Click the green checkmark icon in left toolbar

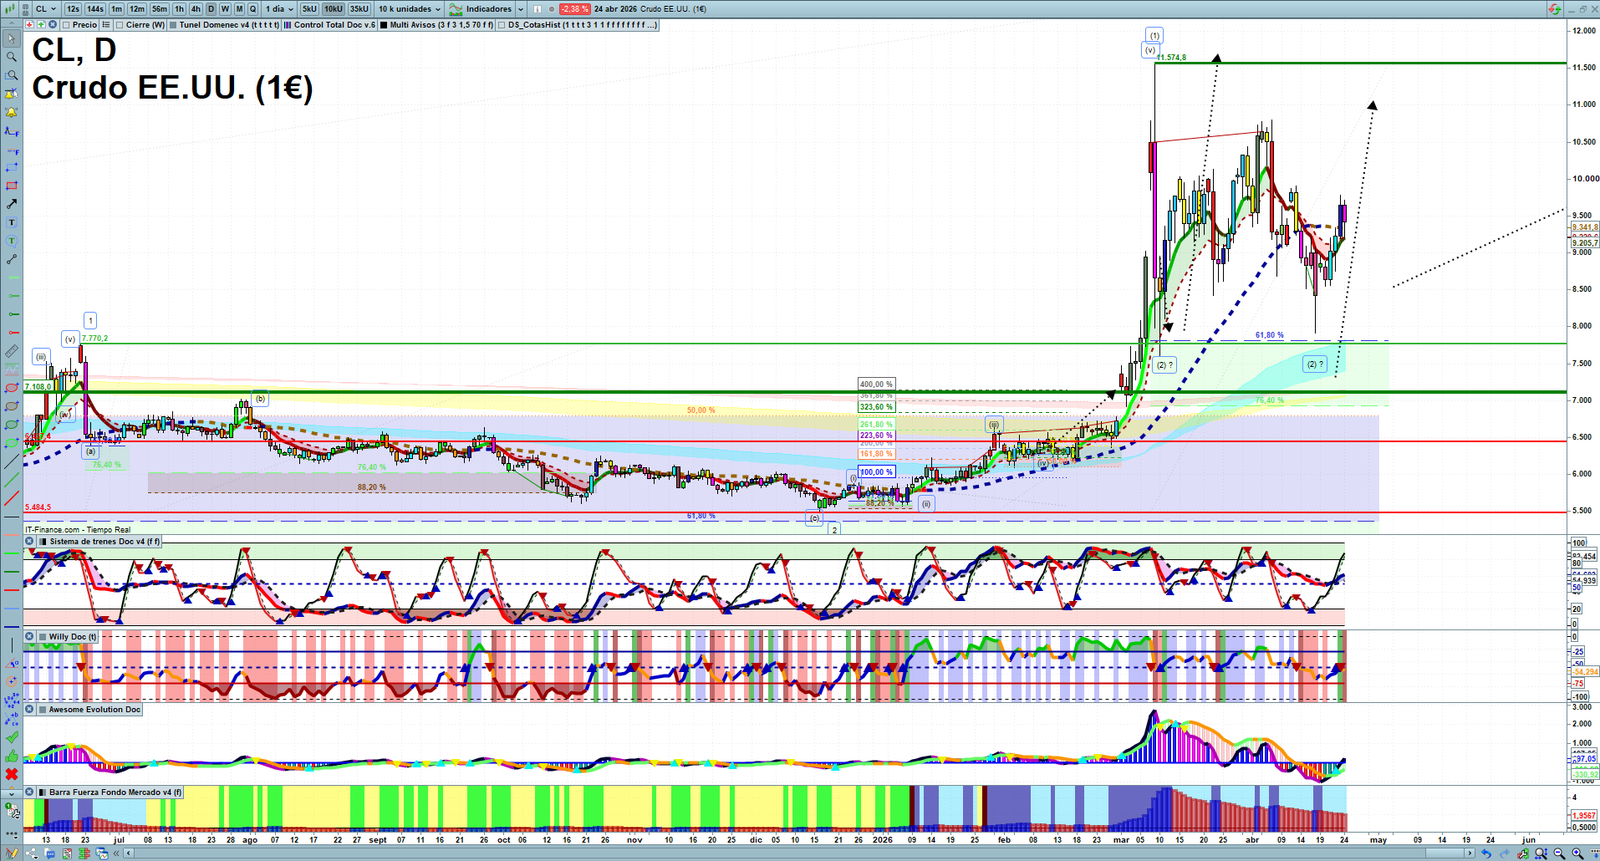11,738
